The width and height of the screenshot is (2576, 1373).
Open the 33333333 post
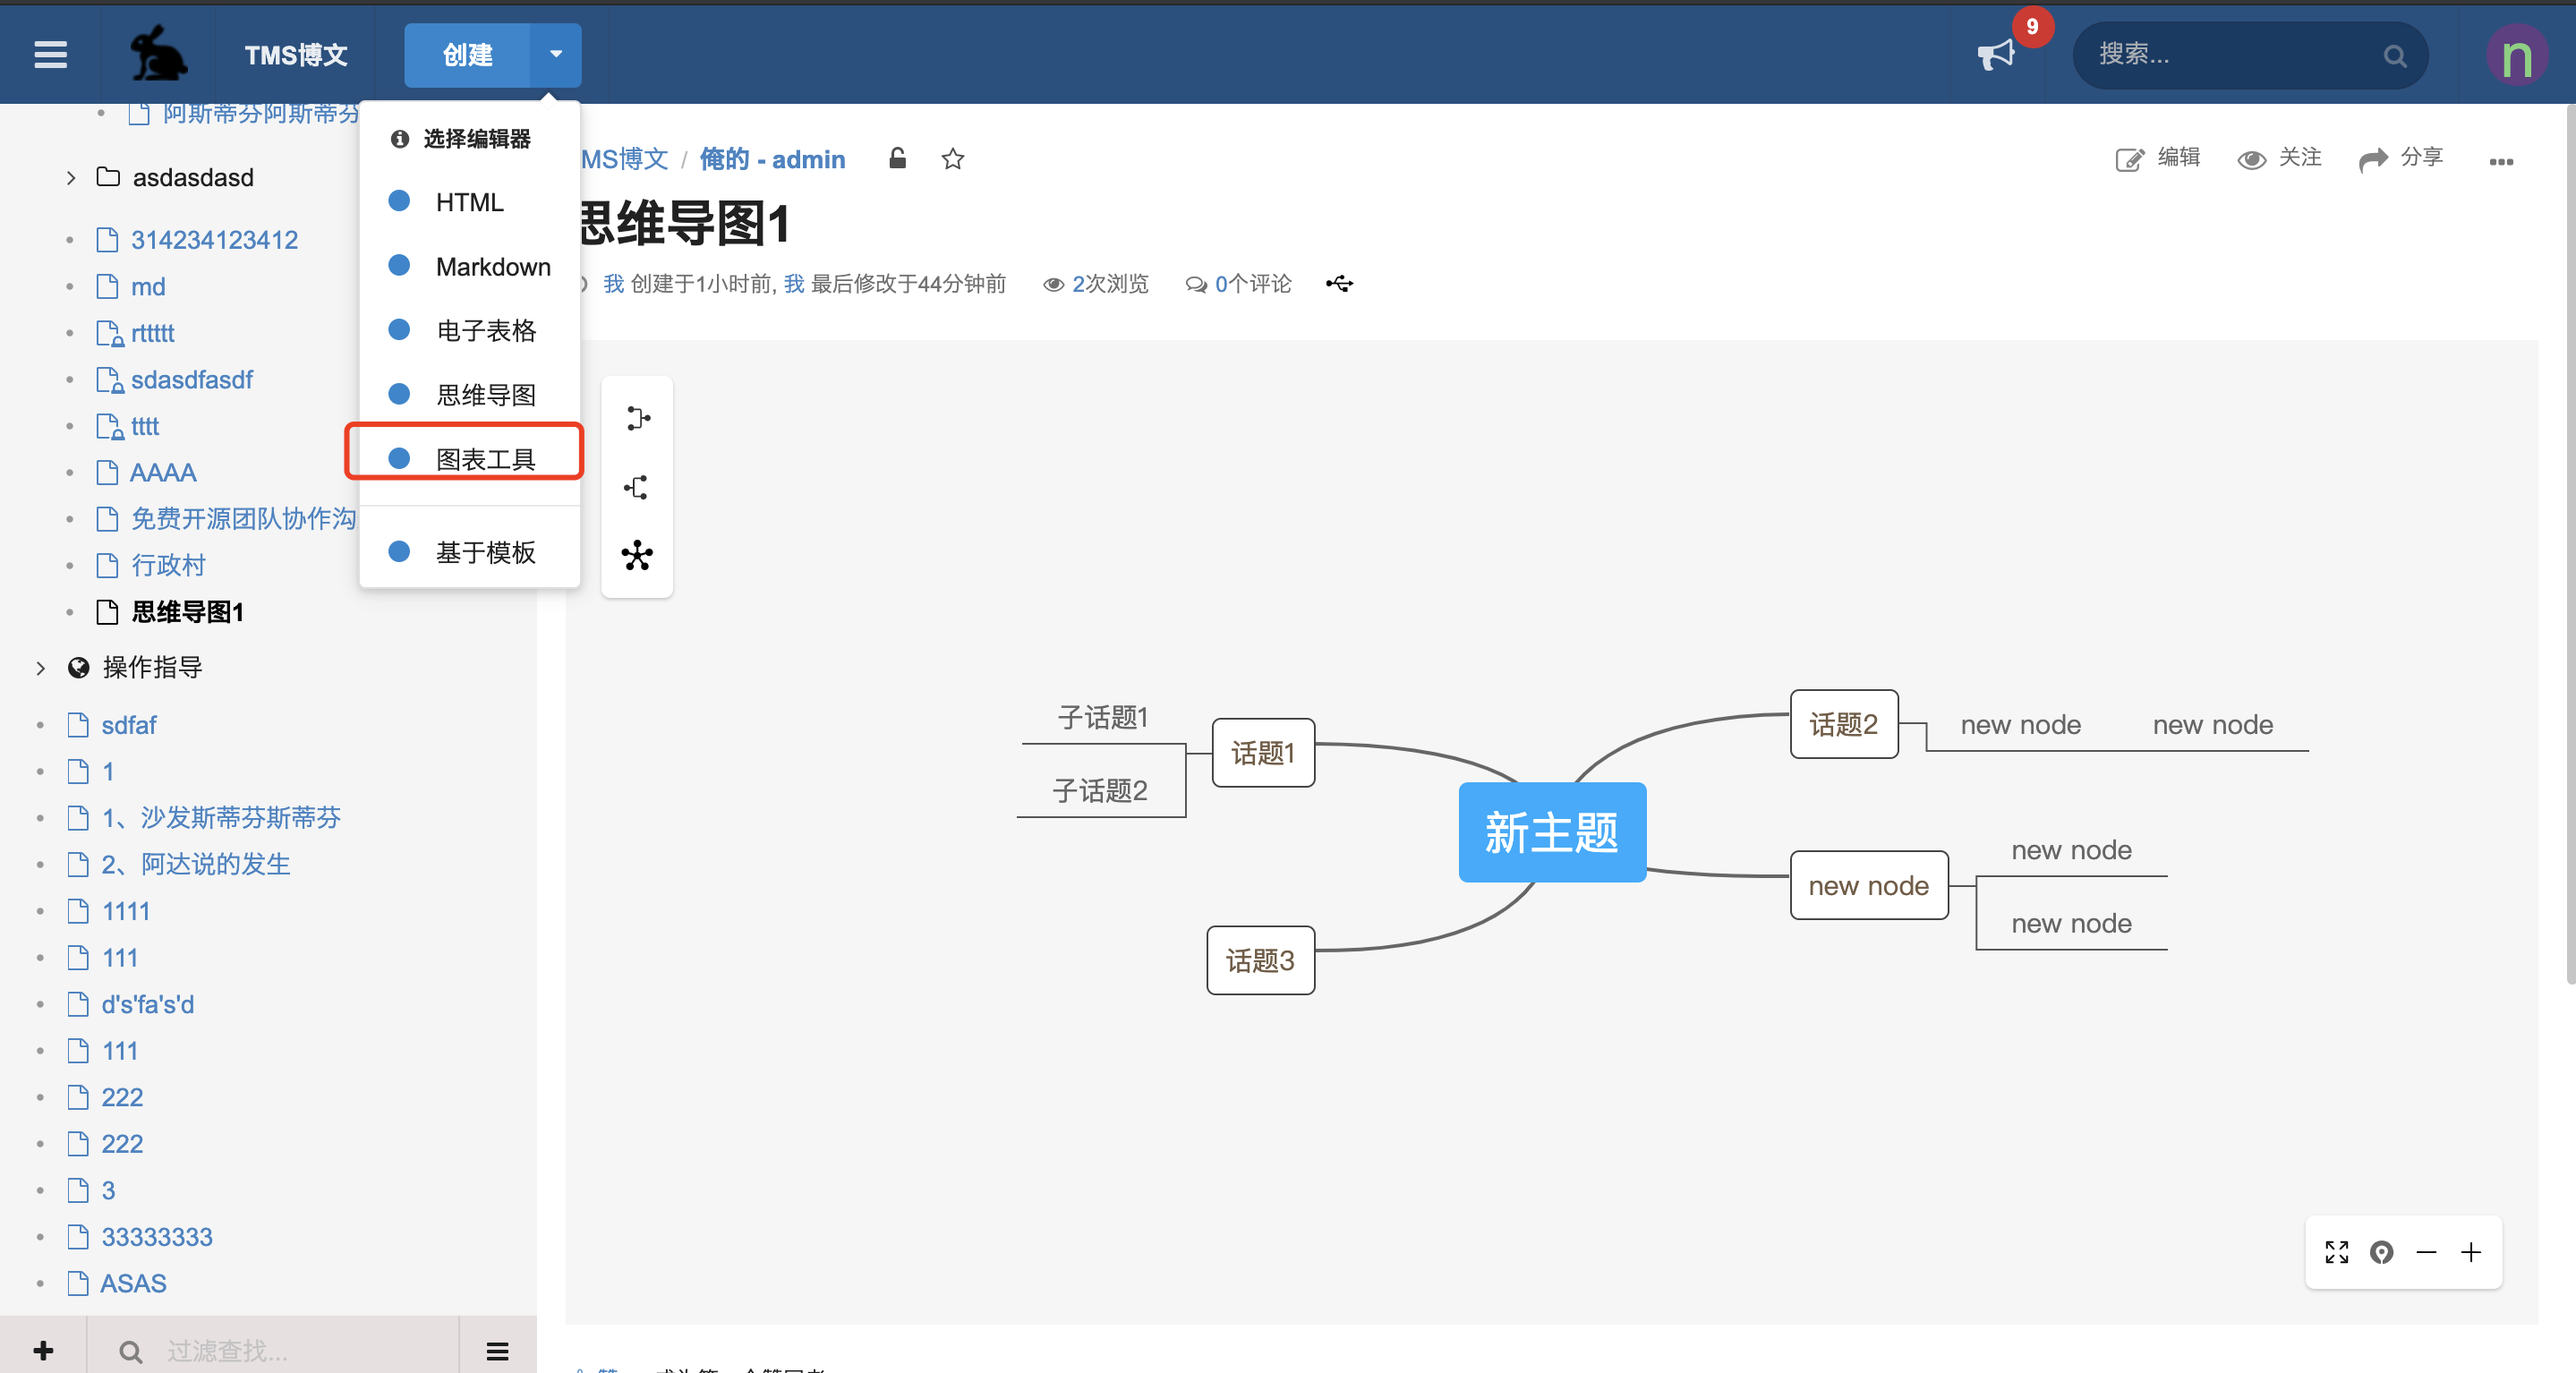tap(157, 1237)
